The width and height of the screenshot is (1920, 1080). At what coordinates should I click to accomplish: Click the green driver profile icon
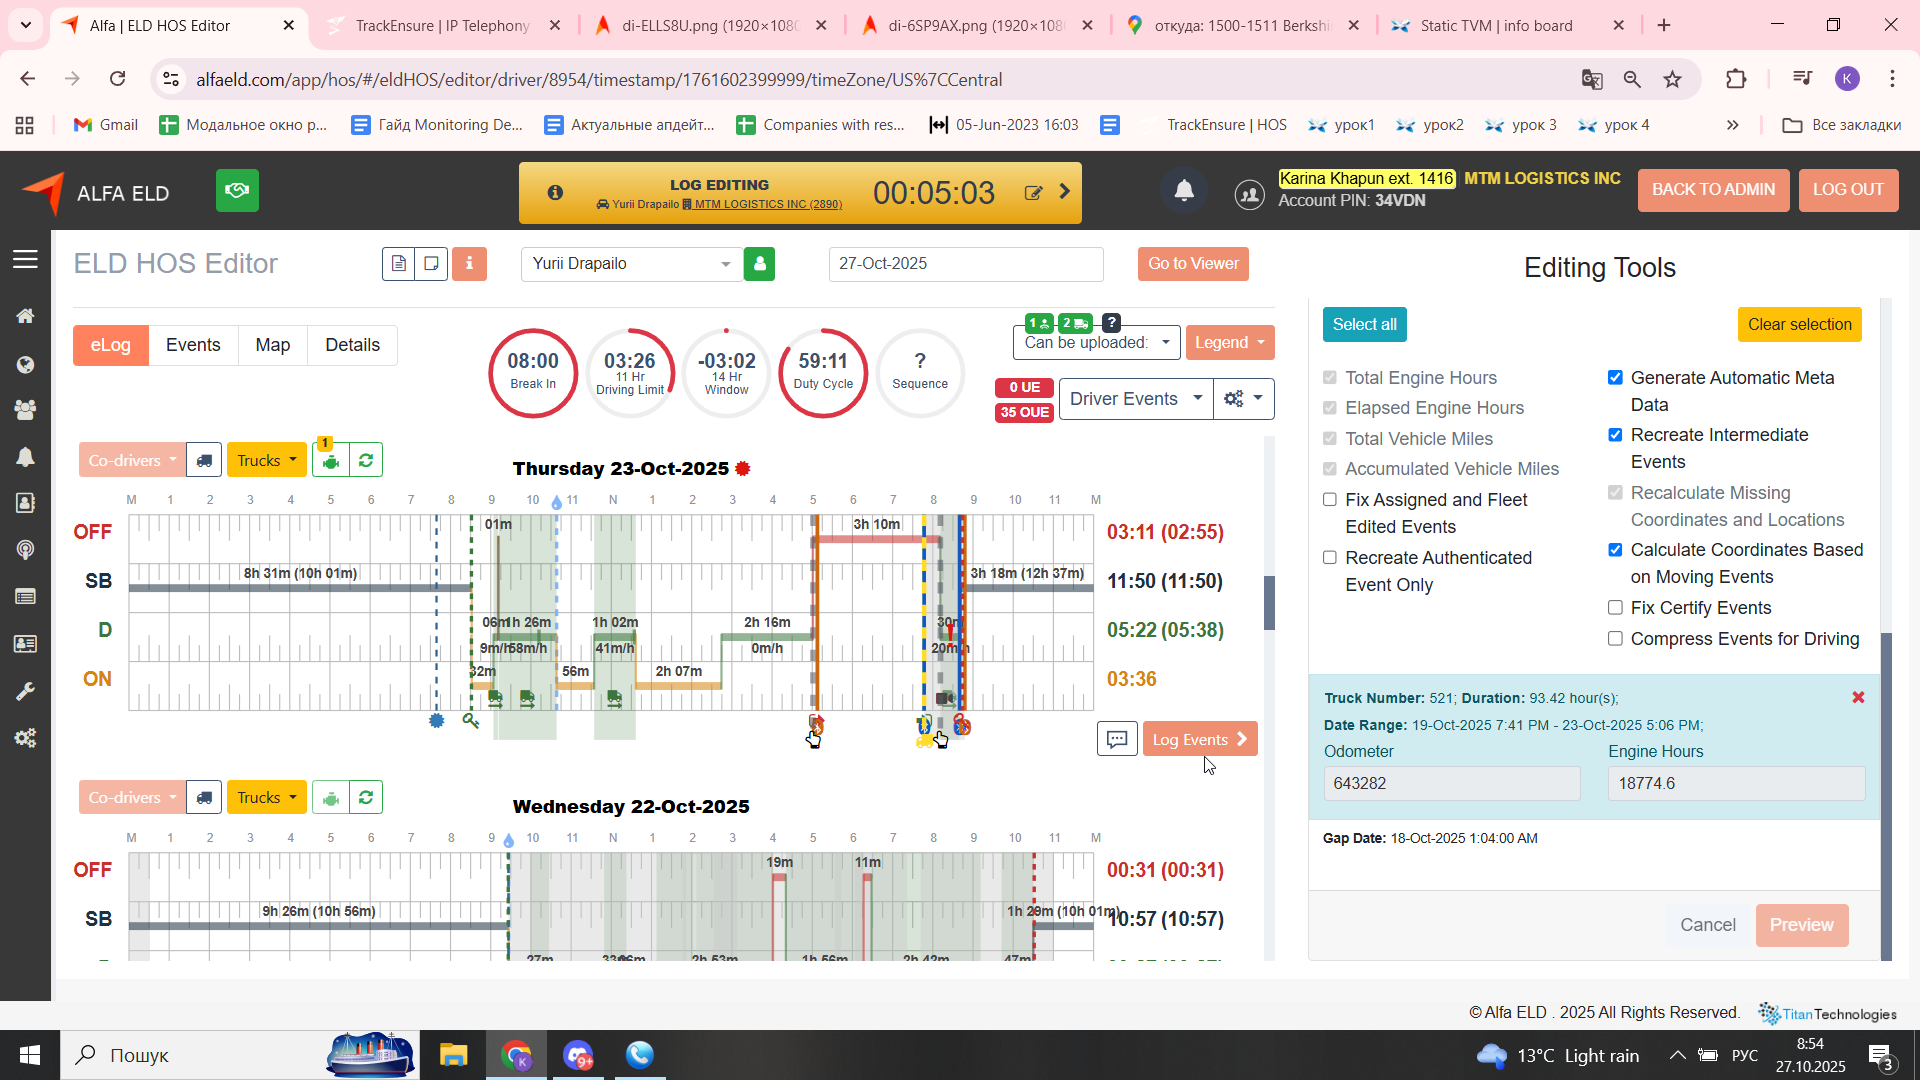coord(759,264)
